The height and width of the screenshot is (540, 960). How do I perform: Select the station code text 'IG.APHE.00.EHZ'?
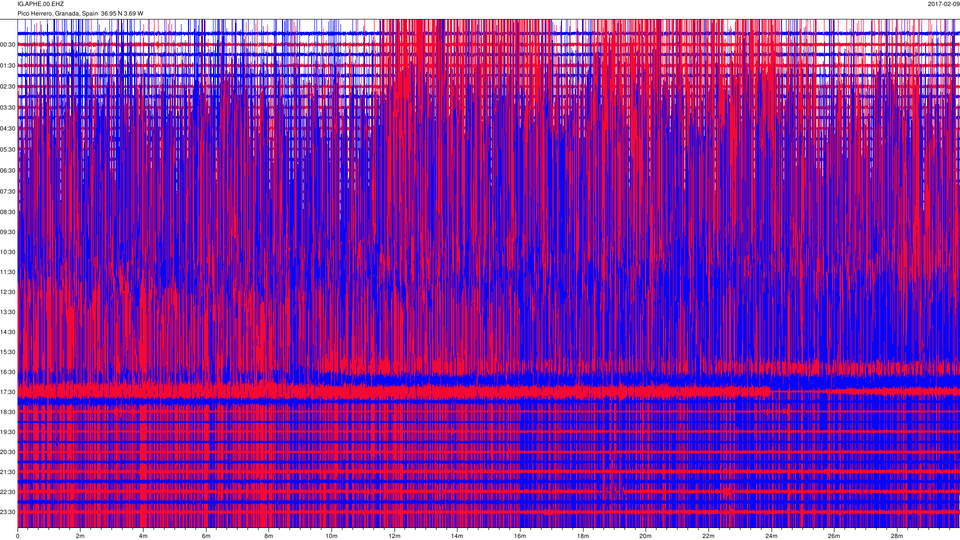pyautogui.click(x=40, y=4)
